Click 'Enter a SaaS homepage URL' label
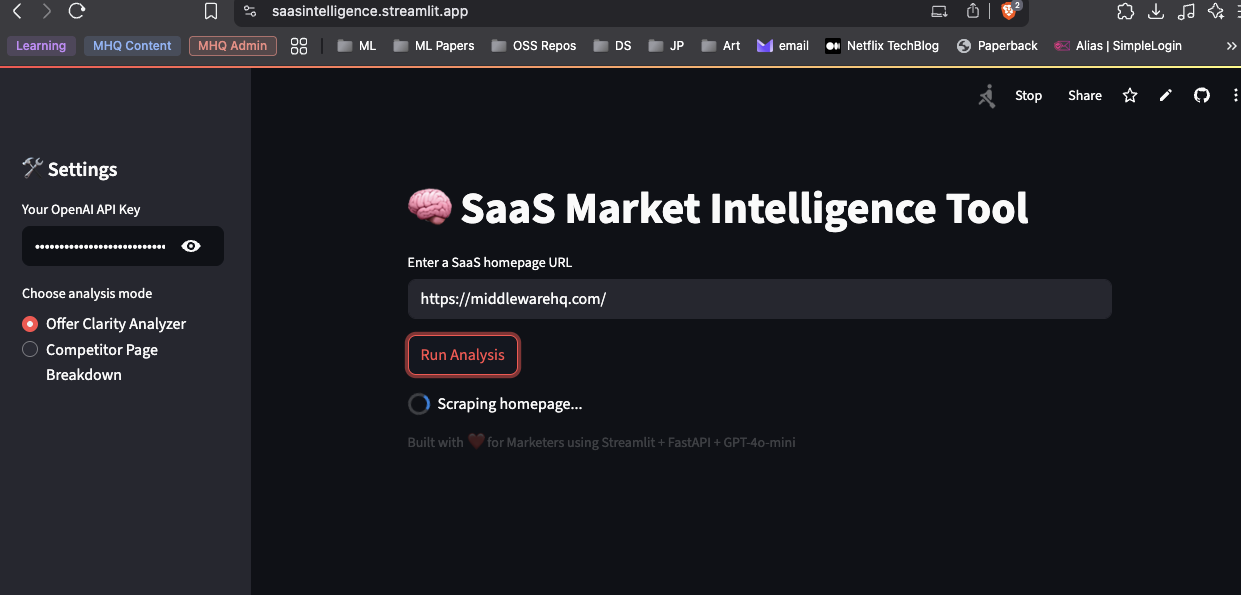Screen dimensions: 1241x595 [x=490, y=263]
